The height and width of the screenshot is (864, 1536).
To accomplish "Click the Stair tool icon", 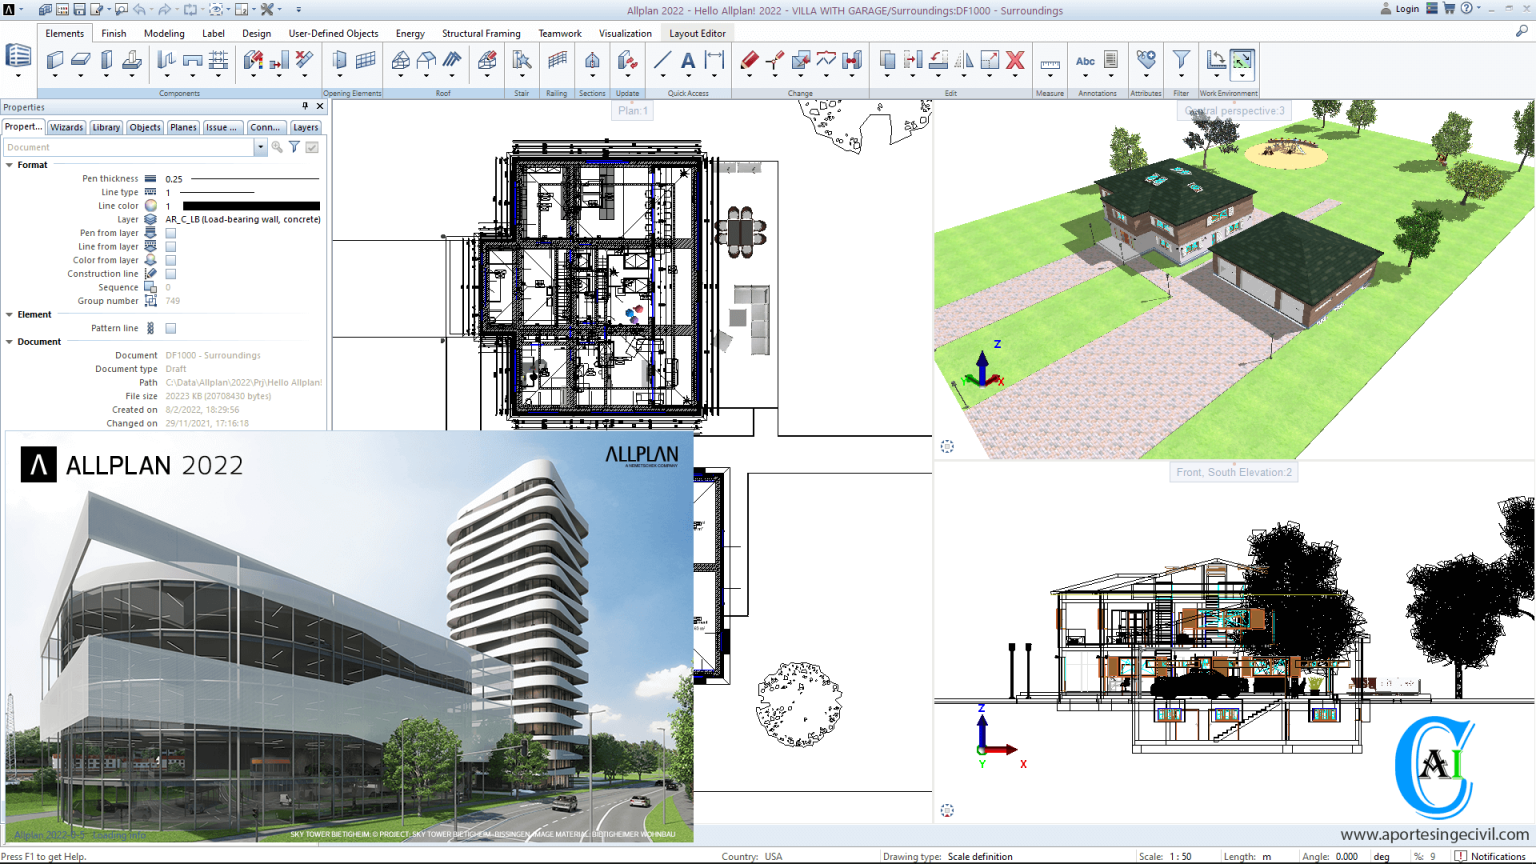I will 520,60.
